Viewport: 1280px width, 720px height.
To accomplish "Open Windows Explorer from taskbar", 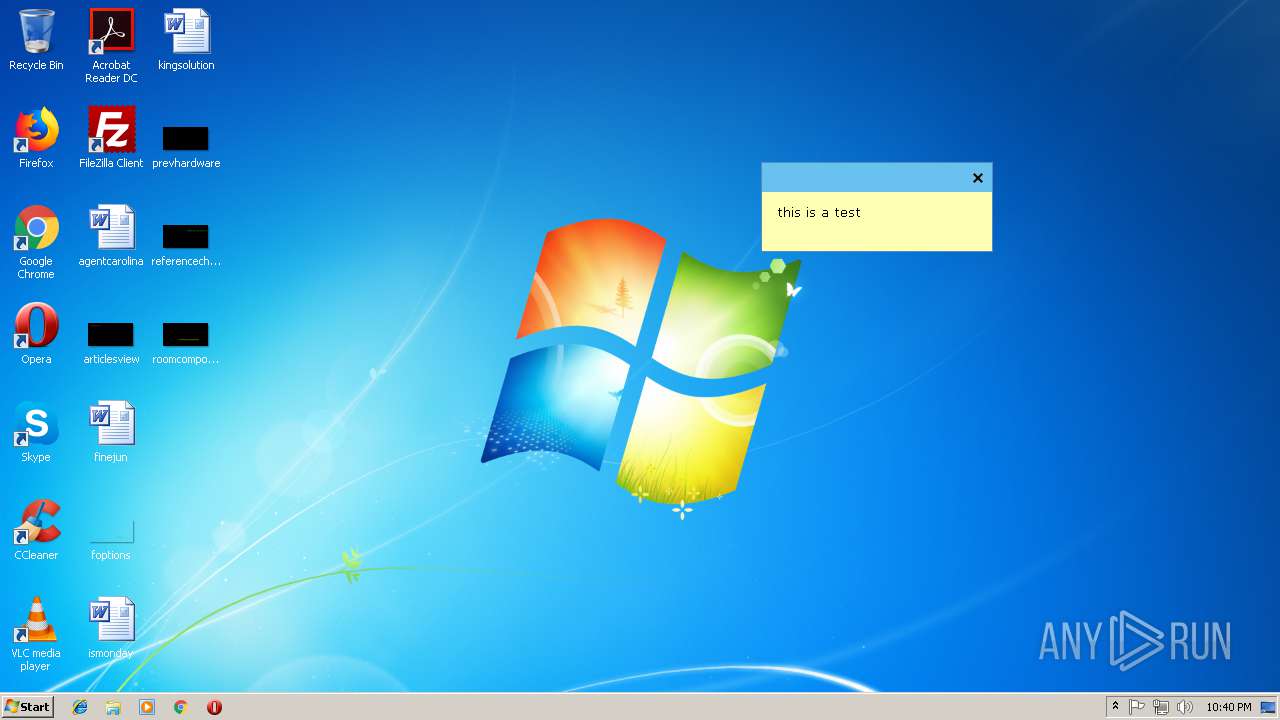I will point(113,707).
